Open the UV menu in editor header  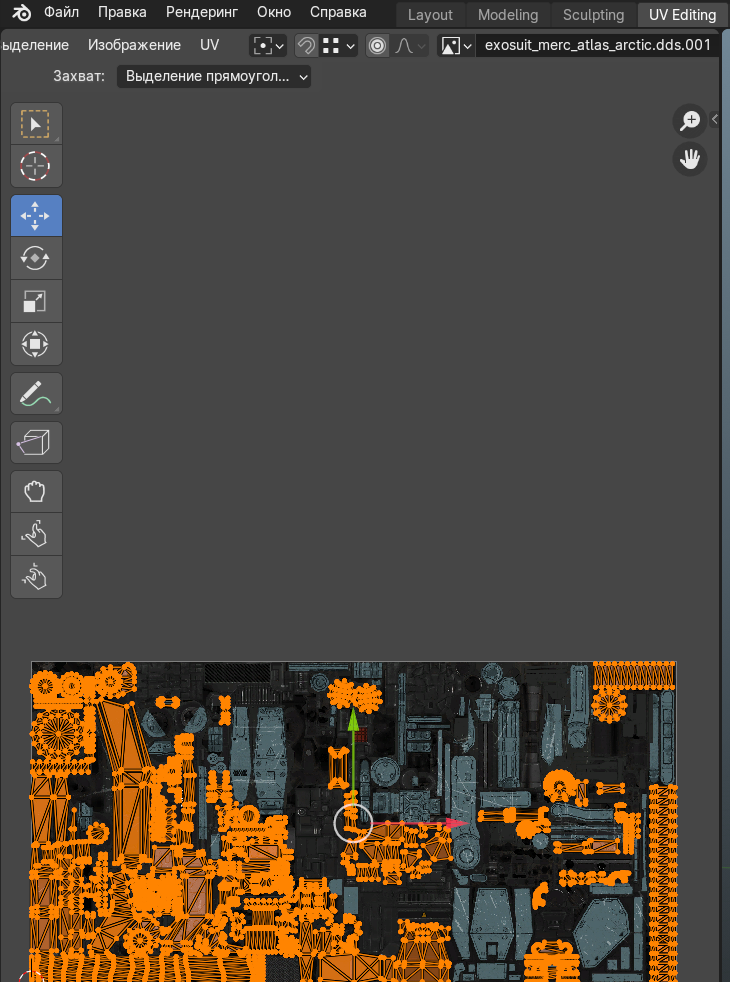click(x=209, y=45)
